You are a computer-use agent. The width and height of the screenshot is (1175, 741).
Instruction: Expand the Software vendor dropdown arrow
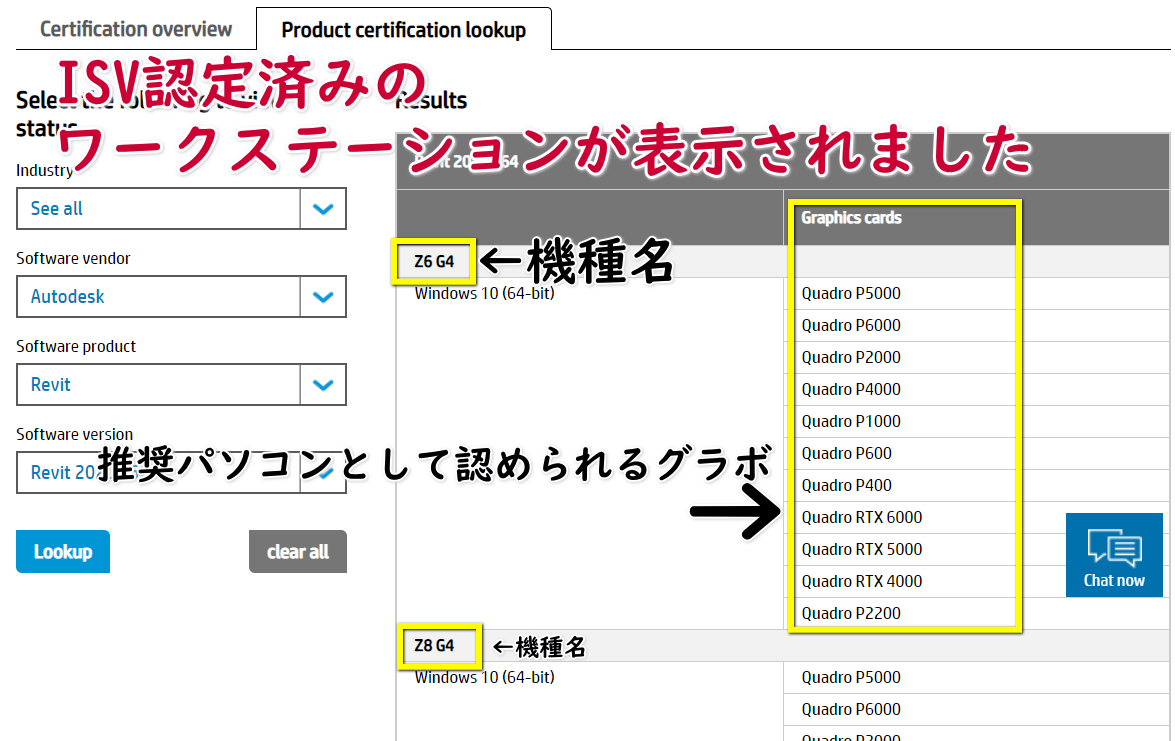323,297
